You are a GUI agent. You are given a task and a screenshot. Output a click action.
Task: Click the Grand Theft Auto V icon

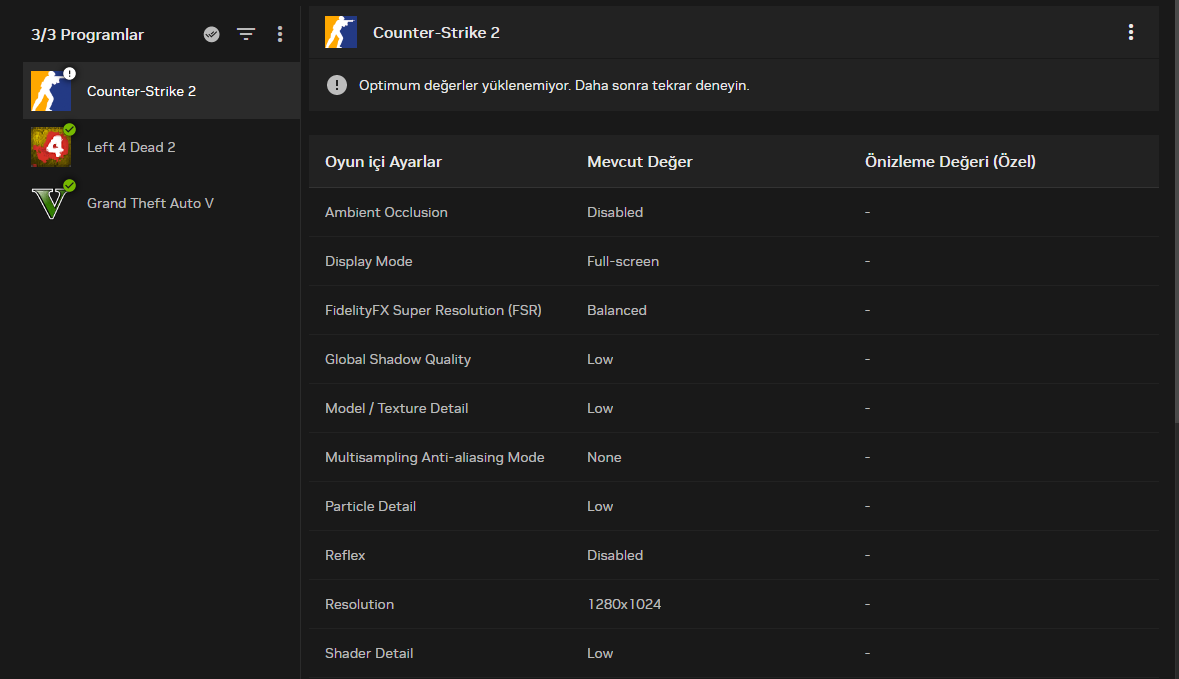(x=50, y=203)
